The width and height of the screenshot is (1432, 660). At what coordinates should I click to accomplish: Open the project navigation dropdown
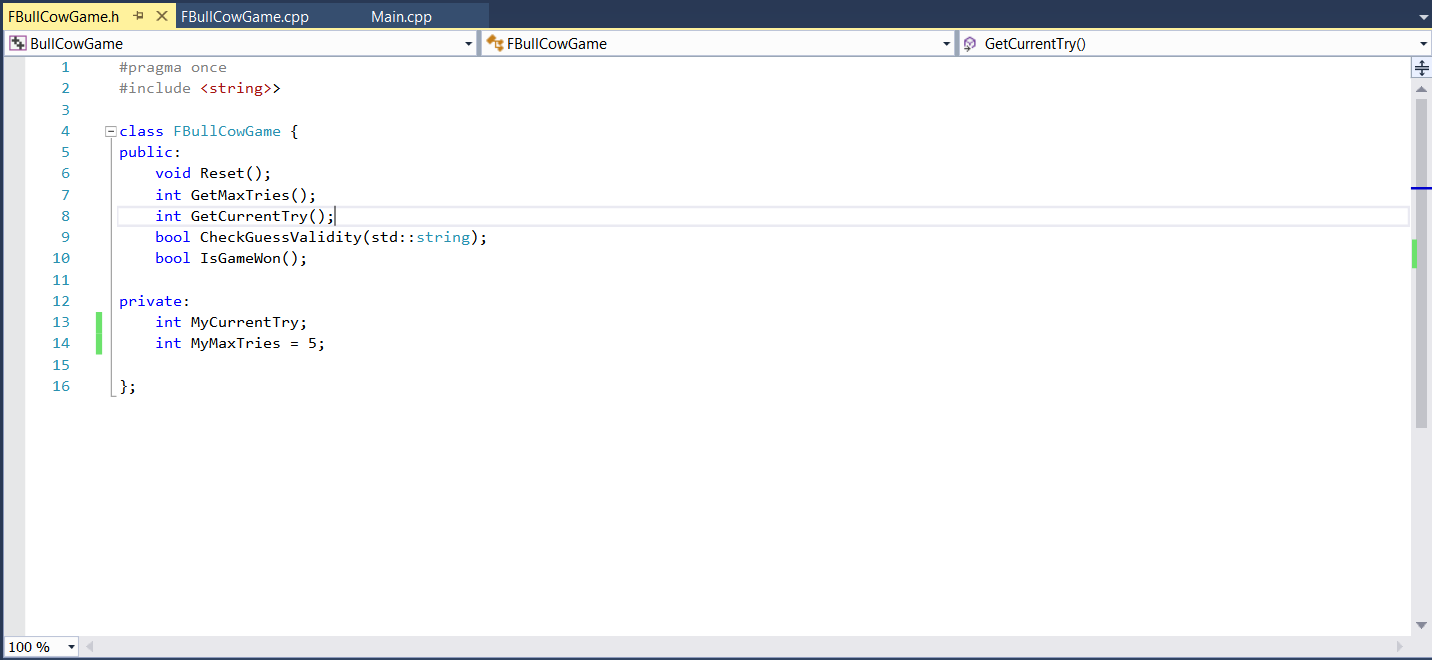[x=467, y=43]
